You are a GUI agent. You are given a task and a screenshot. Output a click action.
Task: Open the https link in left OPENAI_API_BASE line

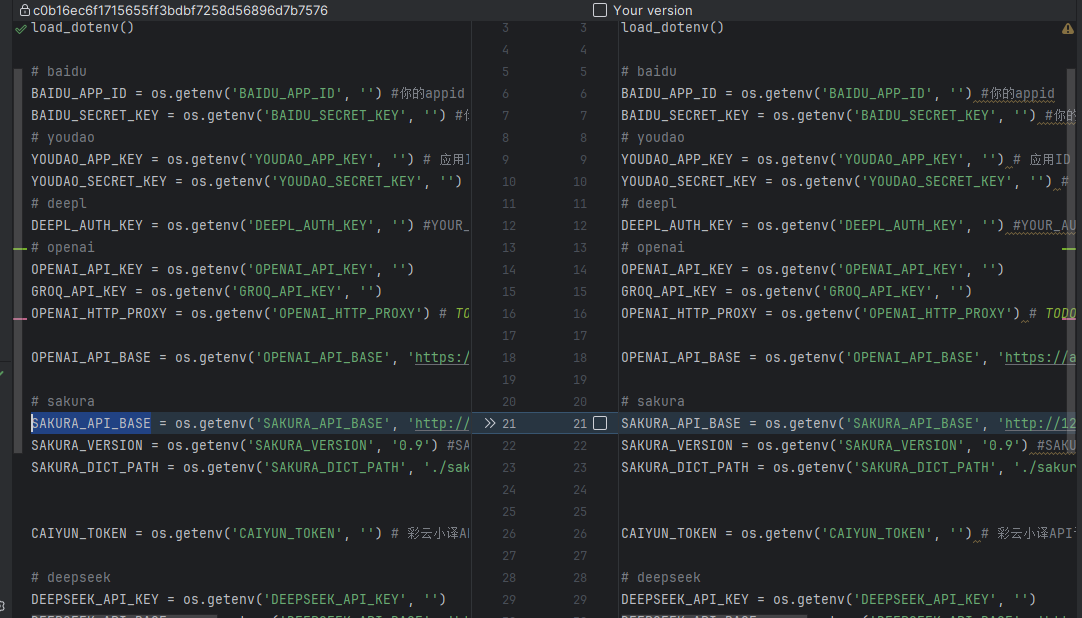[x=442, y=357]
